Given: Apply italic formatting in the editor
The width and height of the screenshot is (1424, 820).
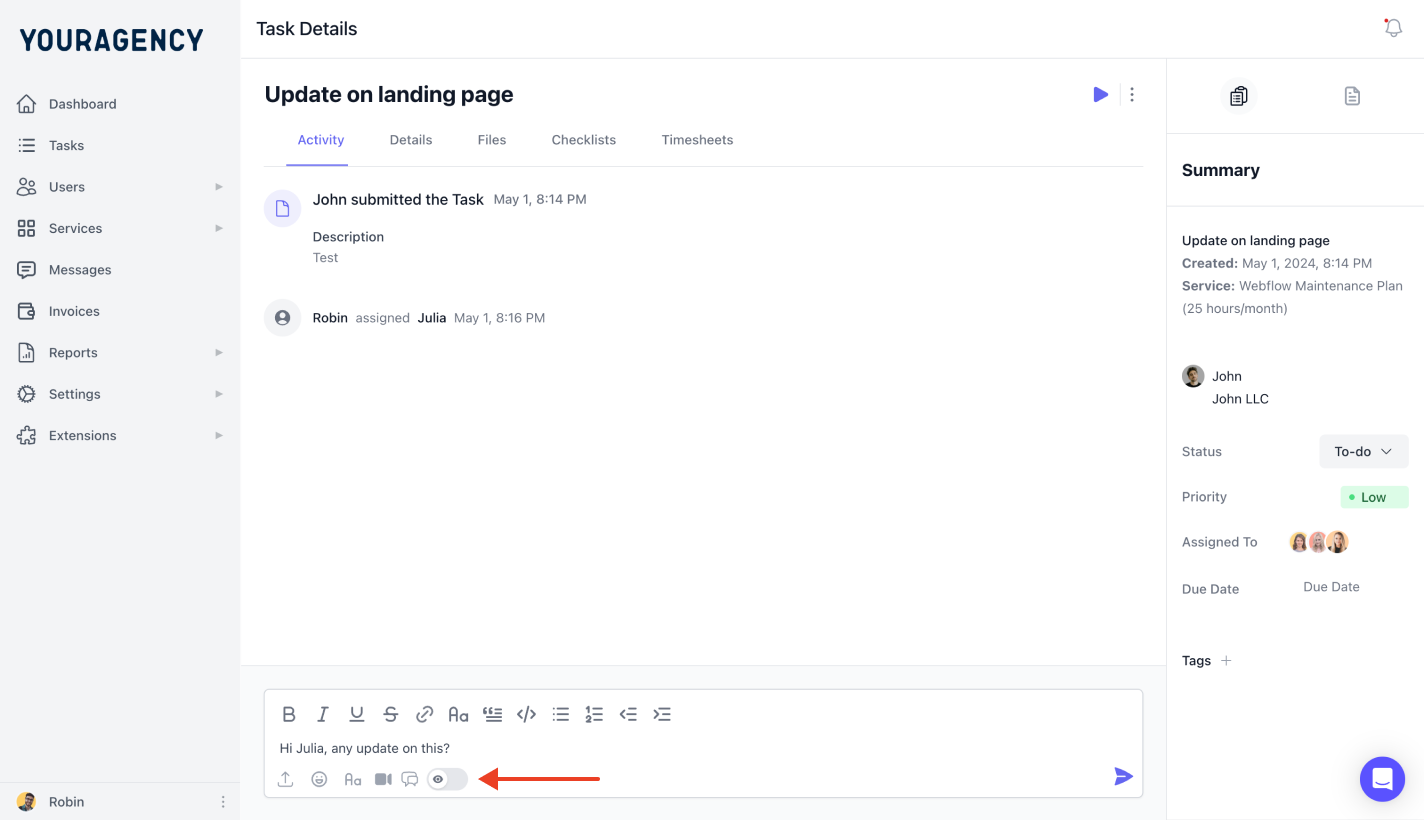Looking at the screenshot, I should [323, 714].
